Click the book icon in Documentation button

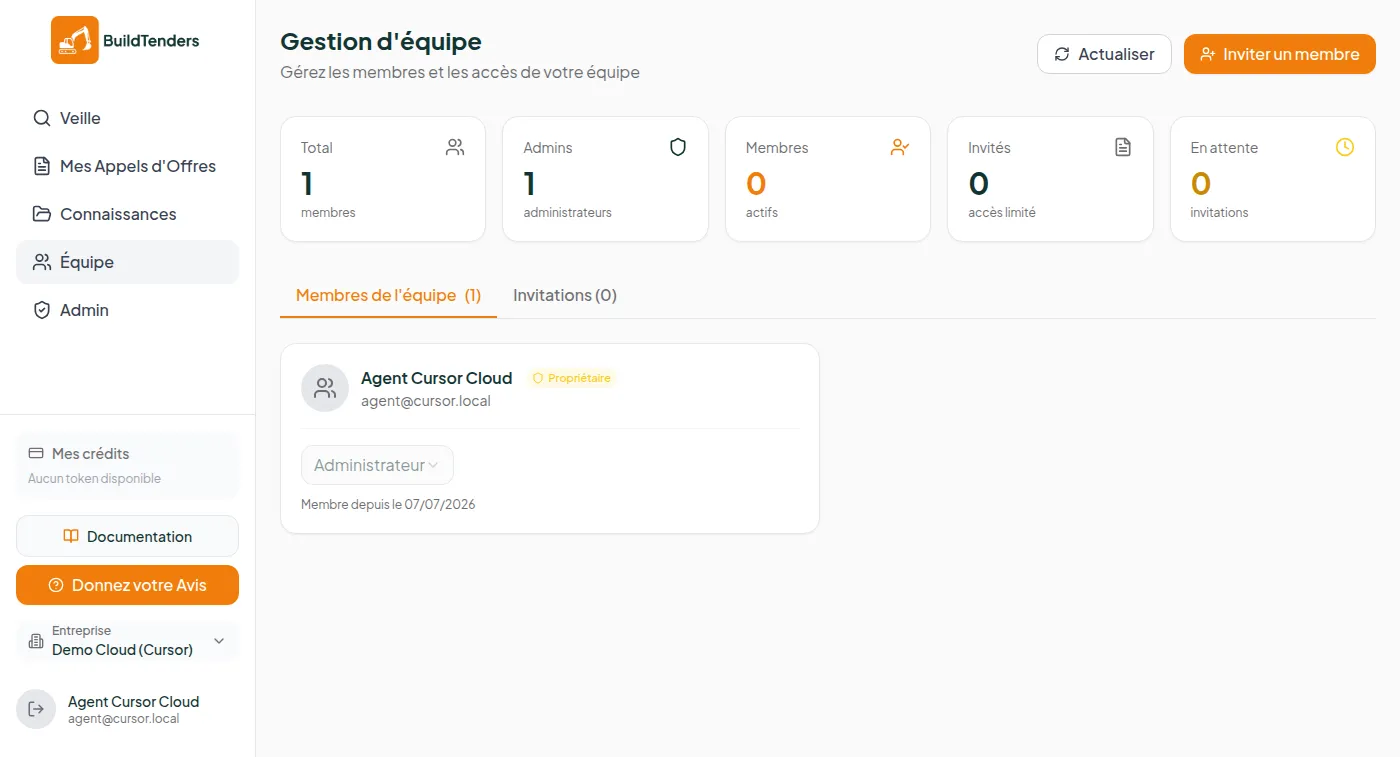[x=71, y=536]
